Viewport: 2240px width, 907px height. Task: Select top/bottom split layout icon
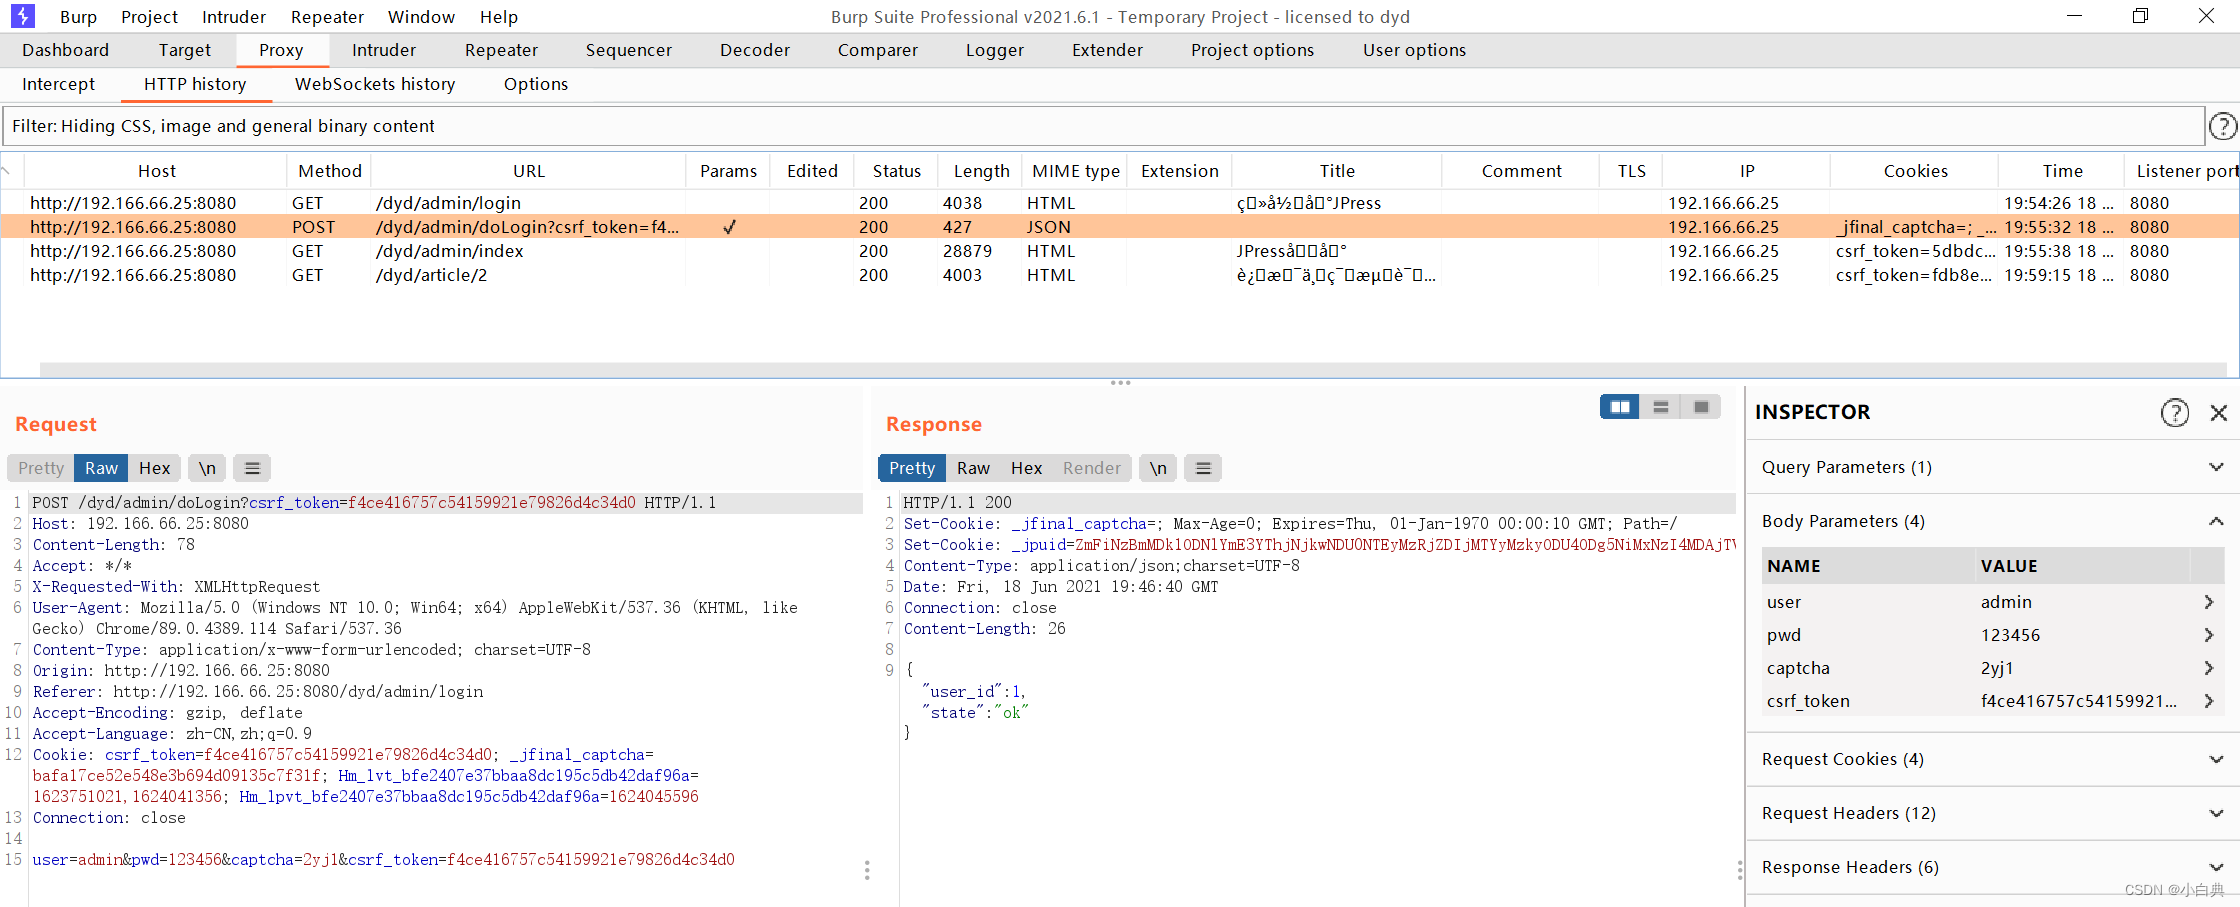1661,407
